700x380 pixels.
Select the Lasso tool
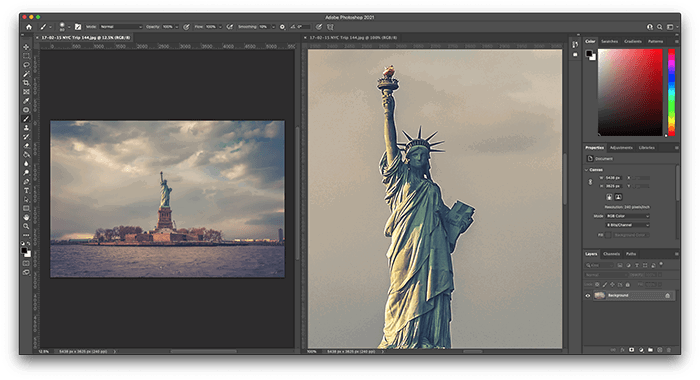(x=26, y=65)
